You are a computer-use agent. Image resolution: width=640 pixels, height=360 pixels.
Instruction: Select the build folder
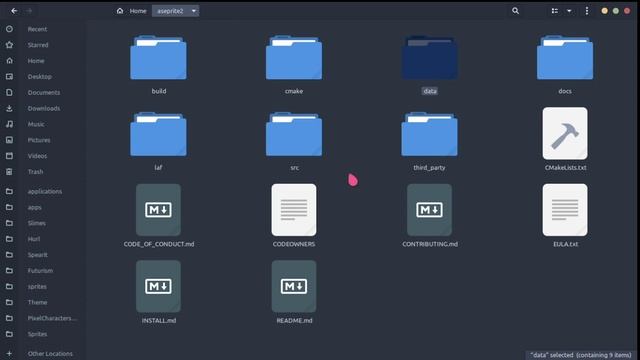coord(158,58)
